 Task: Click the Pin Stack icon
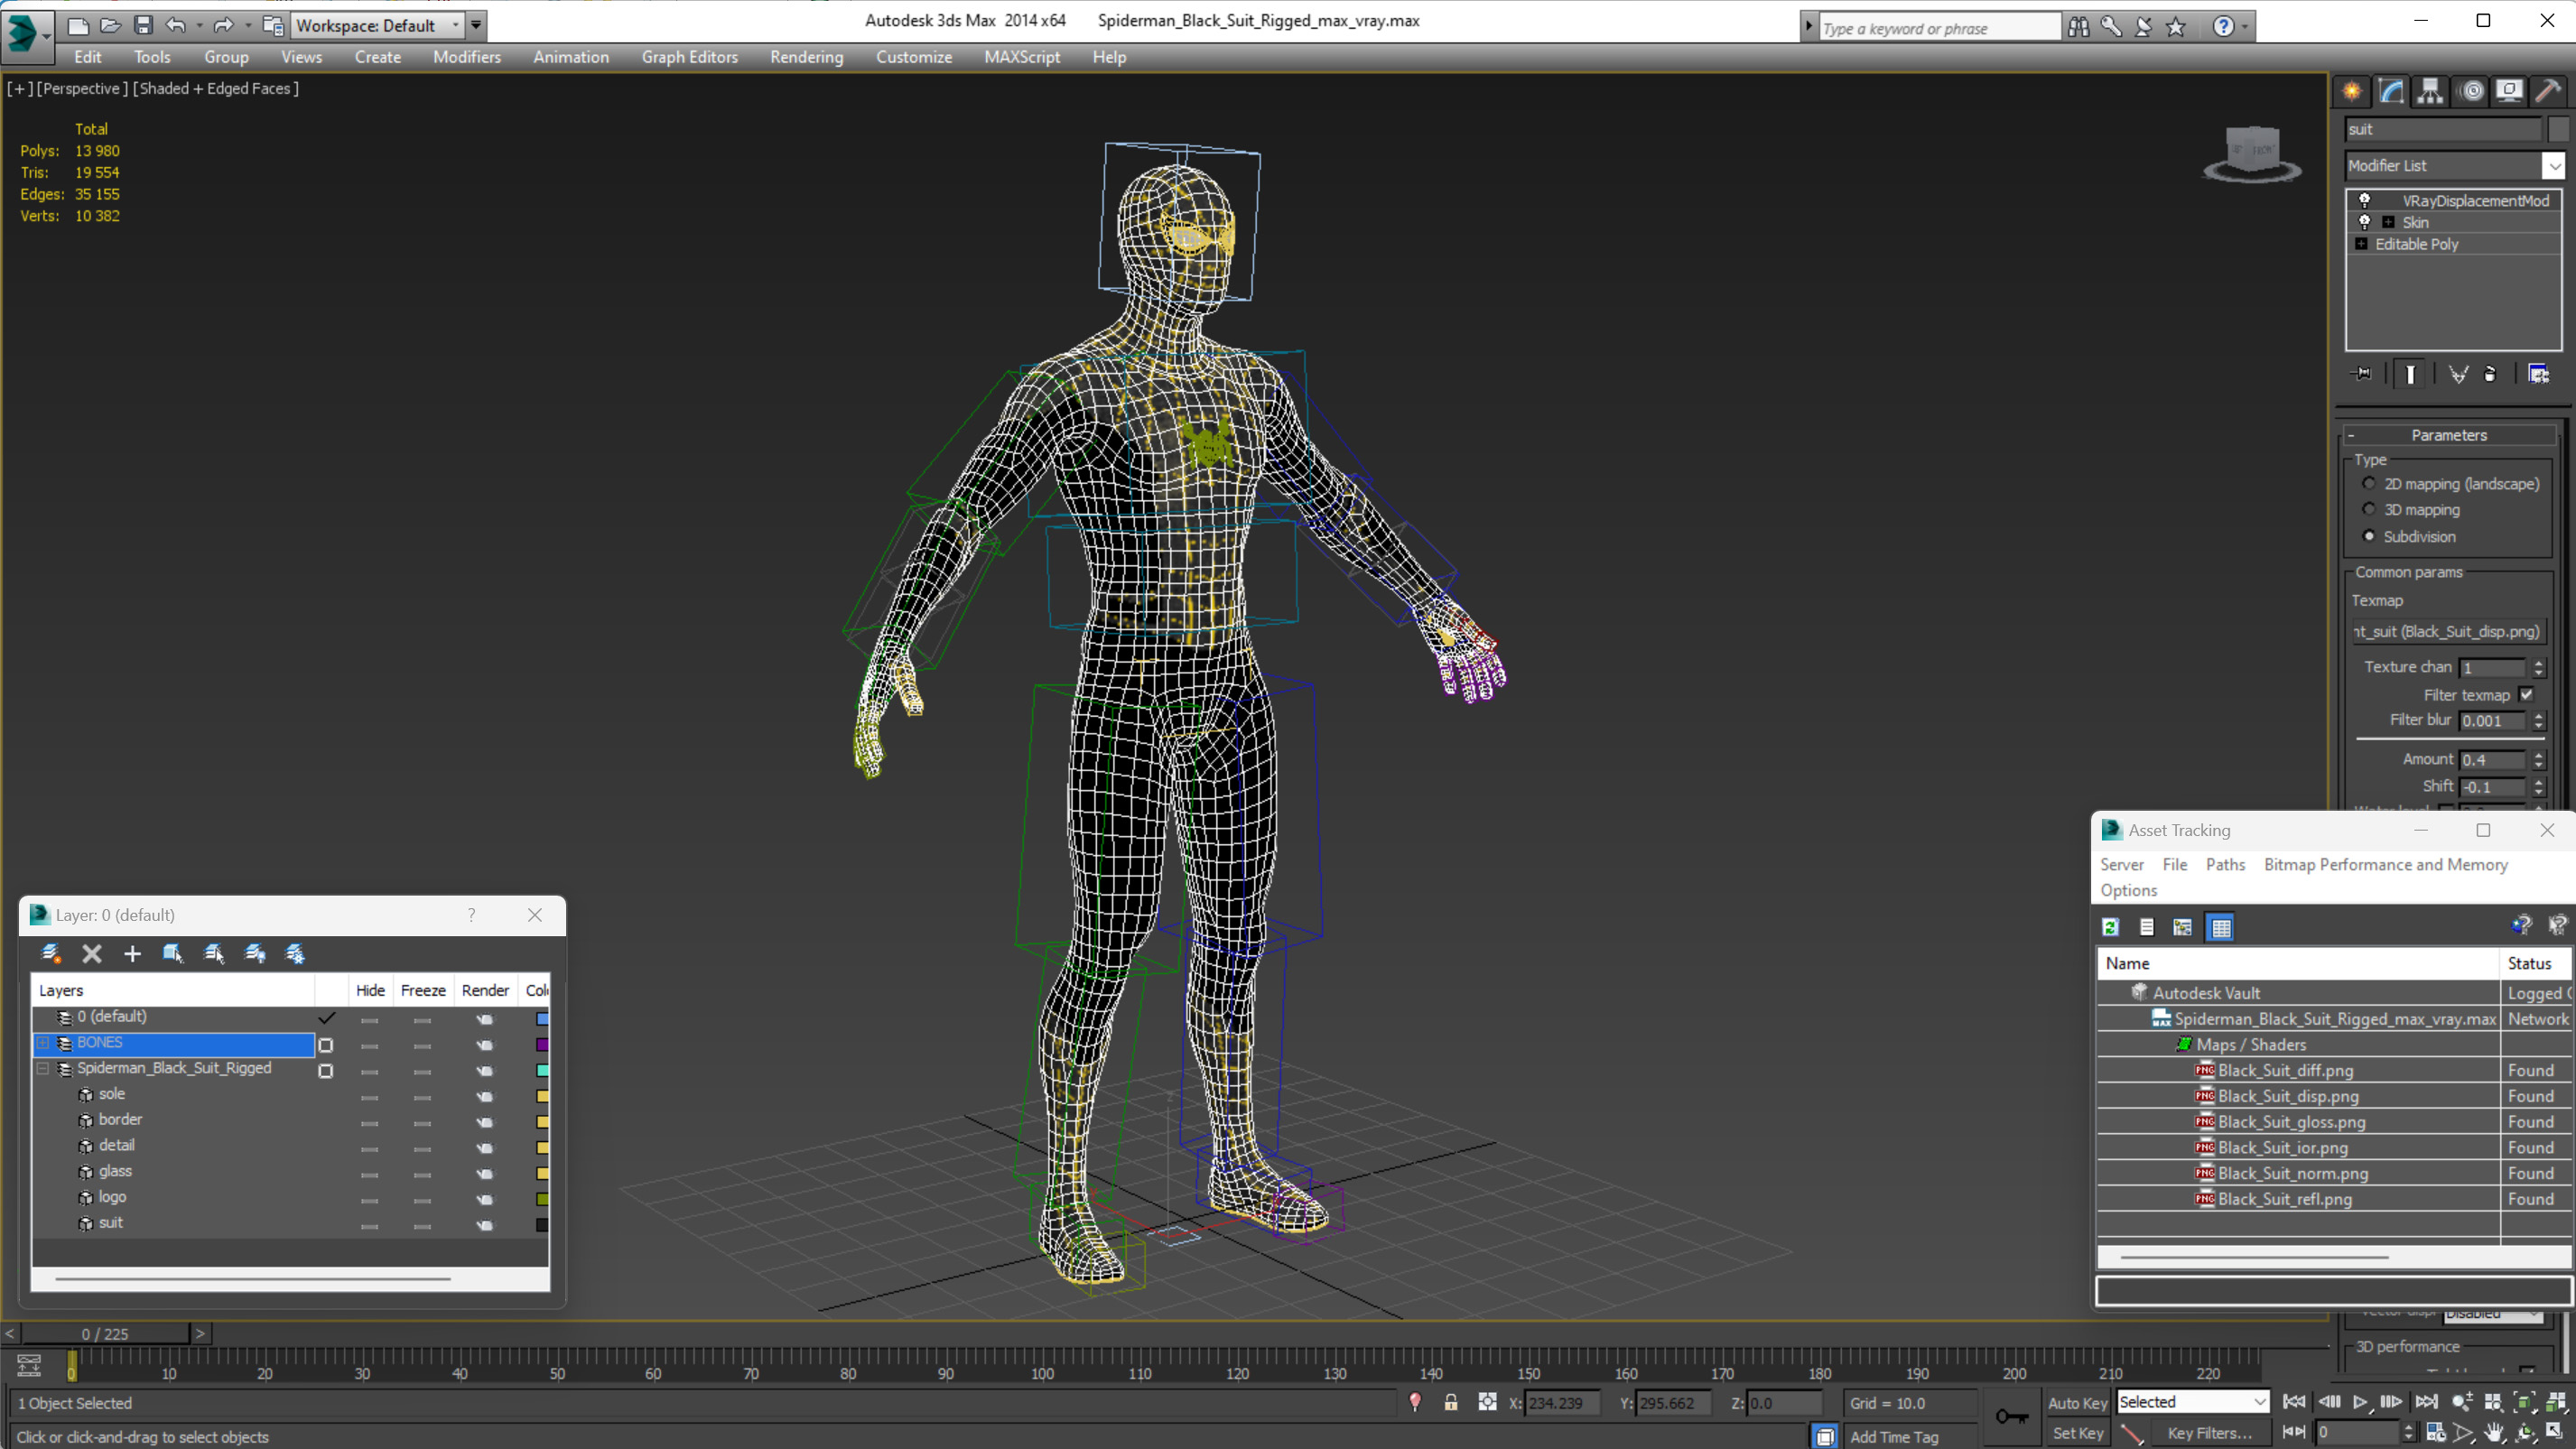pos(2361,373)
